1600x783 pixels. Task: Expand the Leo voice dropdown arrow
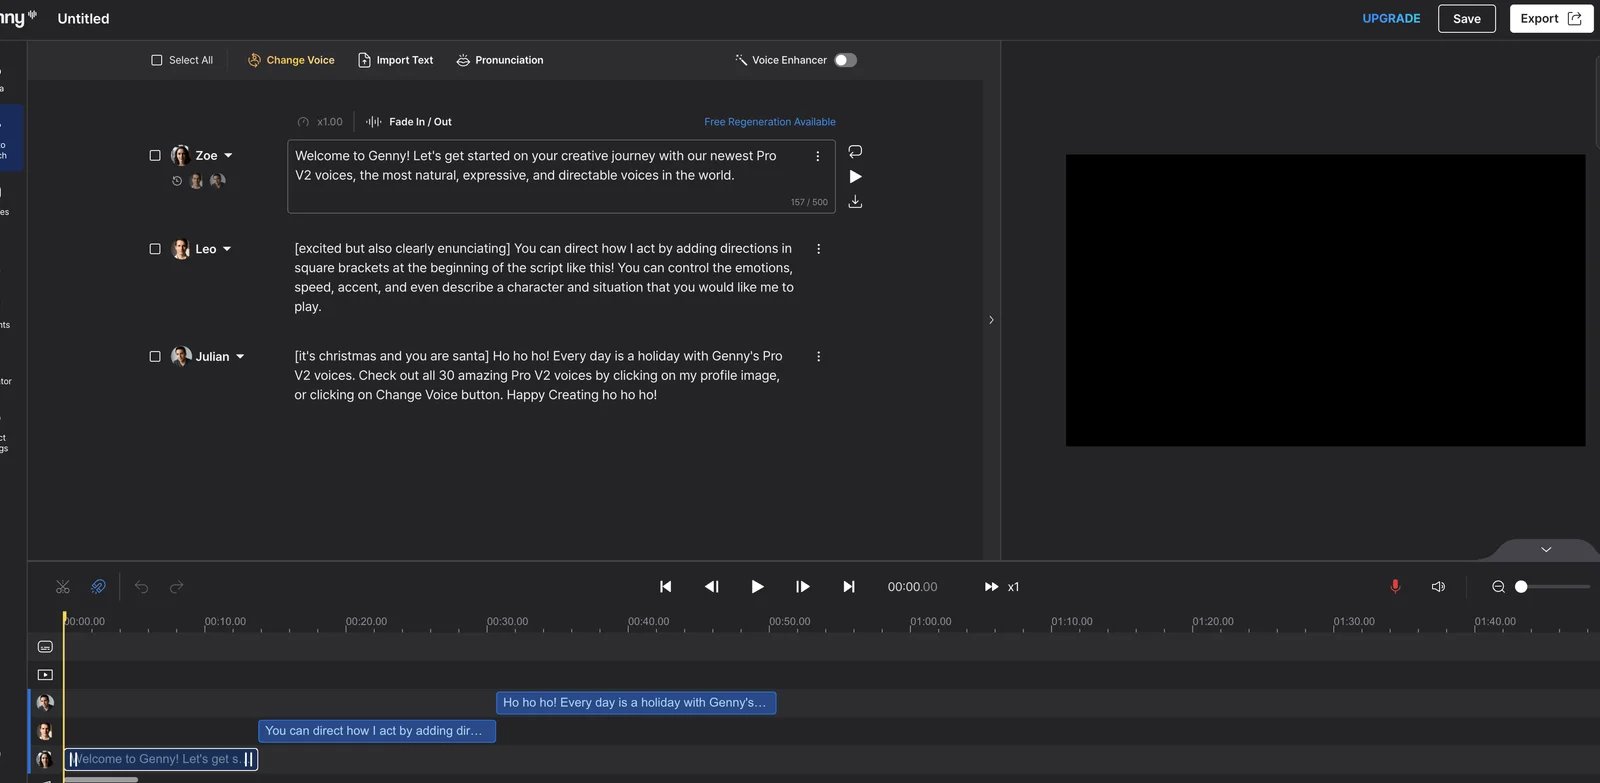227,249
